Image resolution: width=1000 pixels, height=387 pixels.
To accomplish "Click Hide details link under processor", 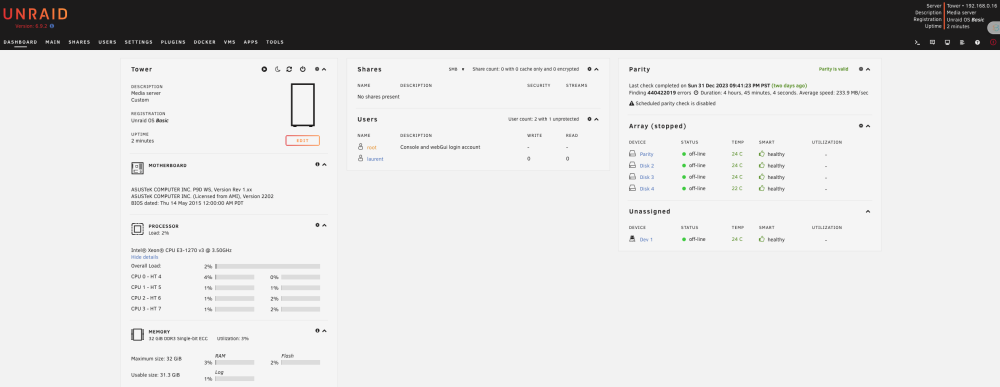I will tap(145, 257).
